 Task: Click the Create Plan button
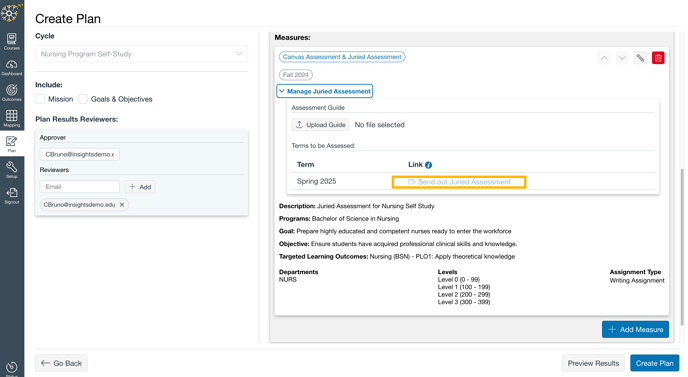(654, 363)
